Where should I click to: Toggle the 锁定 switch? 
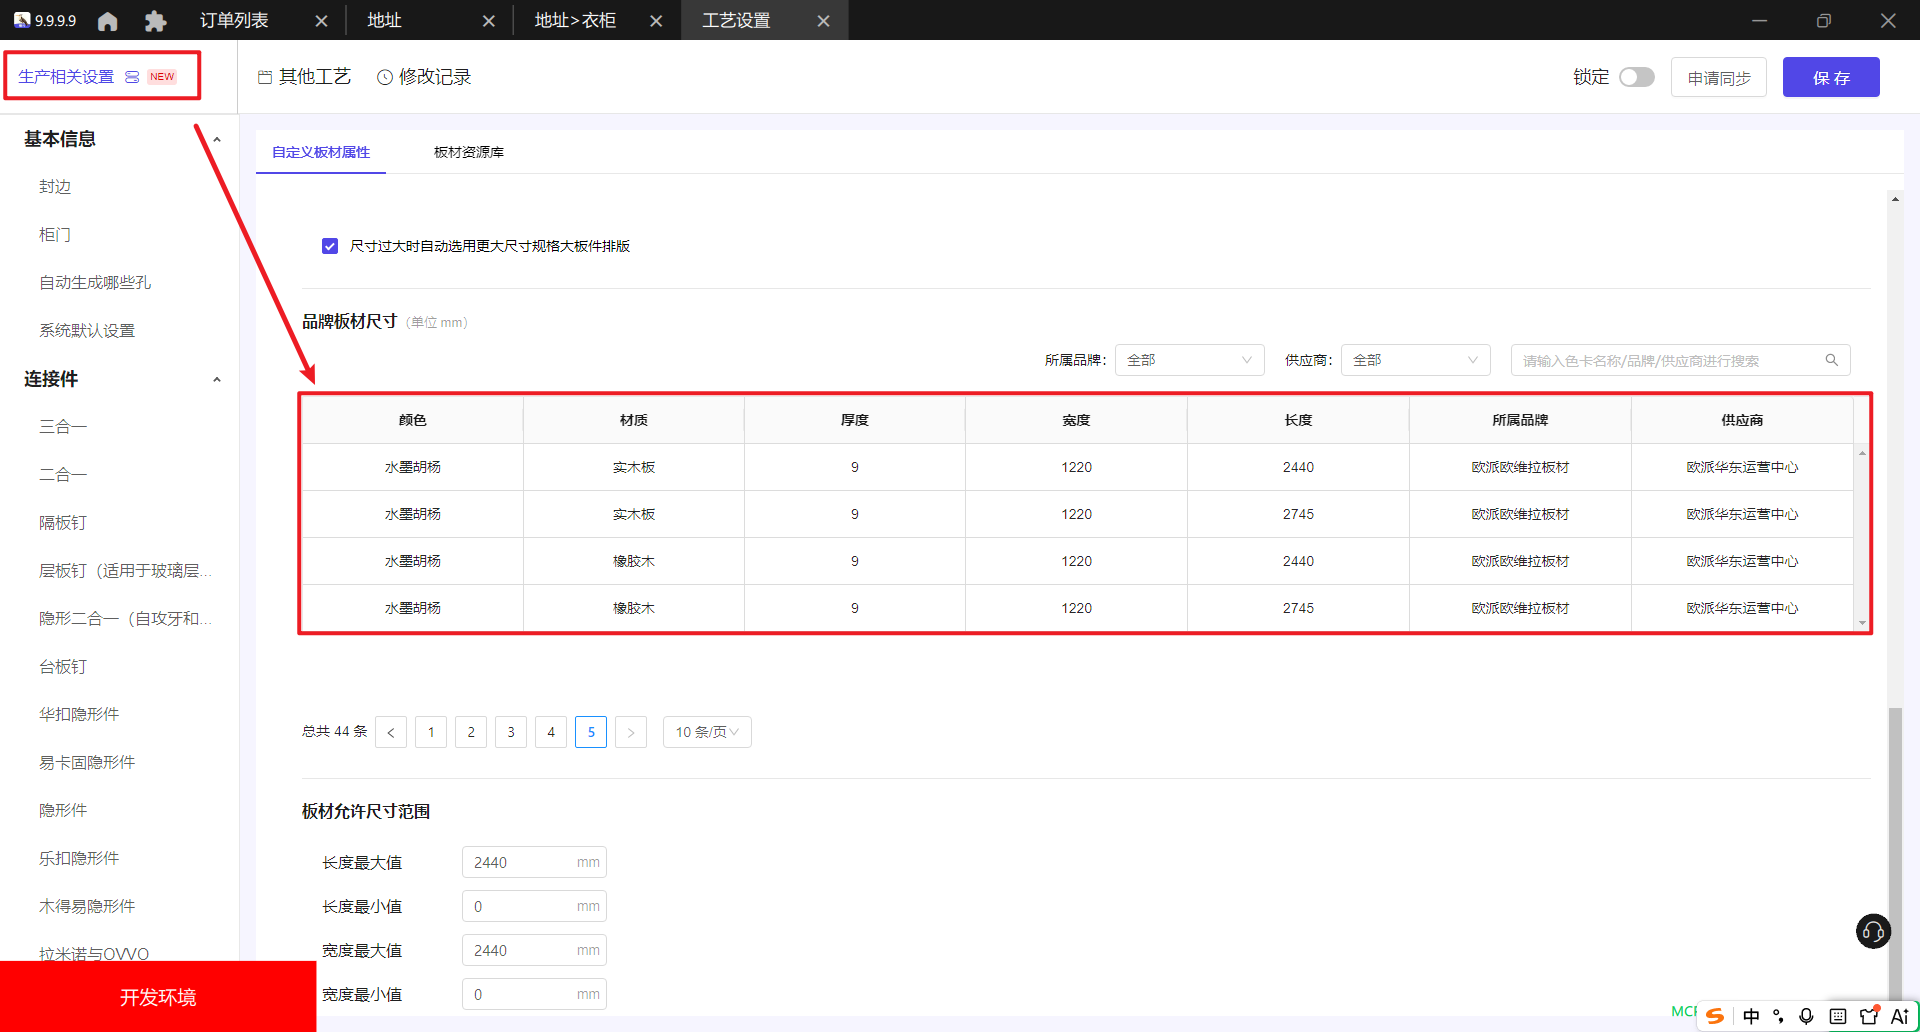(x=1637, y=77)
